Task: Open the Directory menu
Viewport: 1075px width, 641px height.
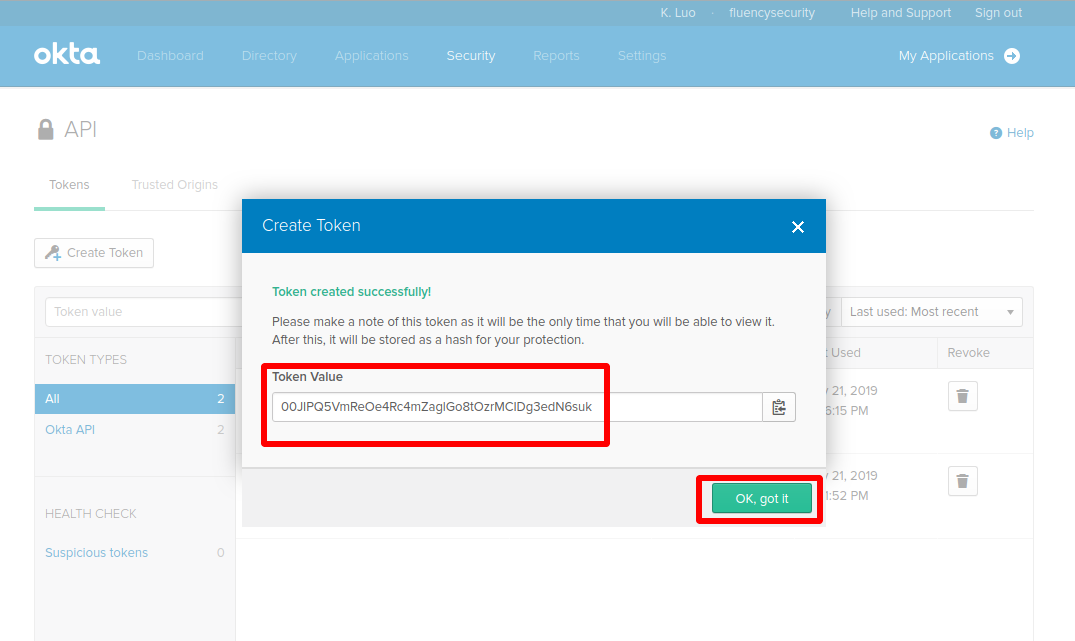Action: [x=269, y=56]
